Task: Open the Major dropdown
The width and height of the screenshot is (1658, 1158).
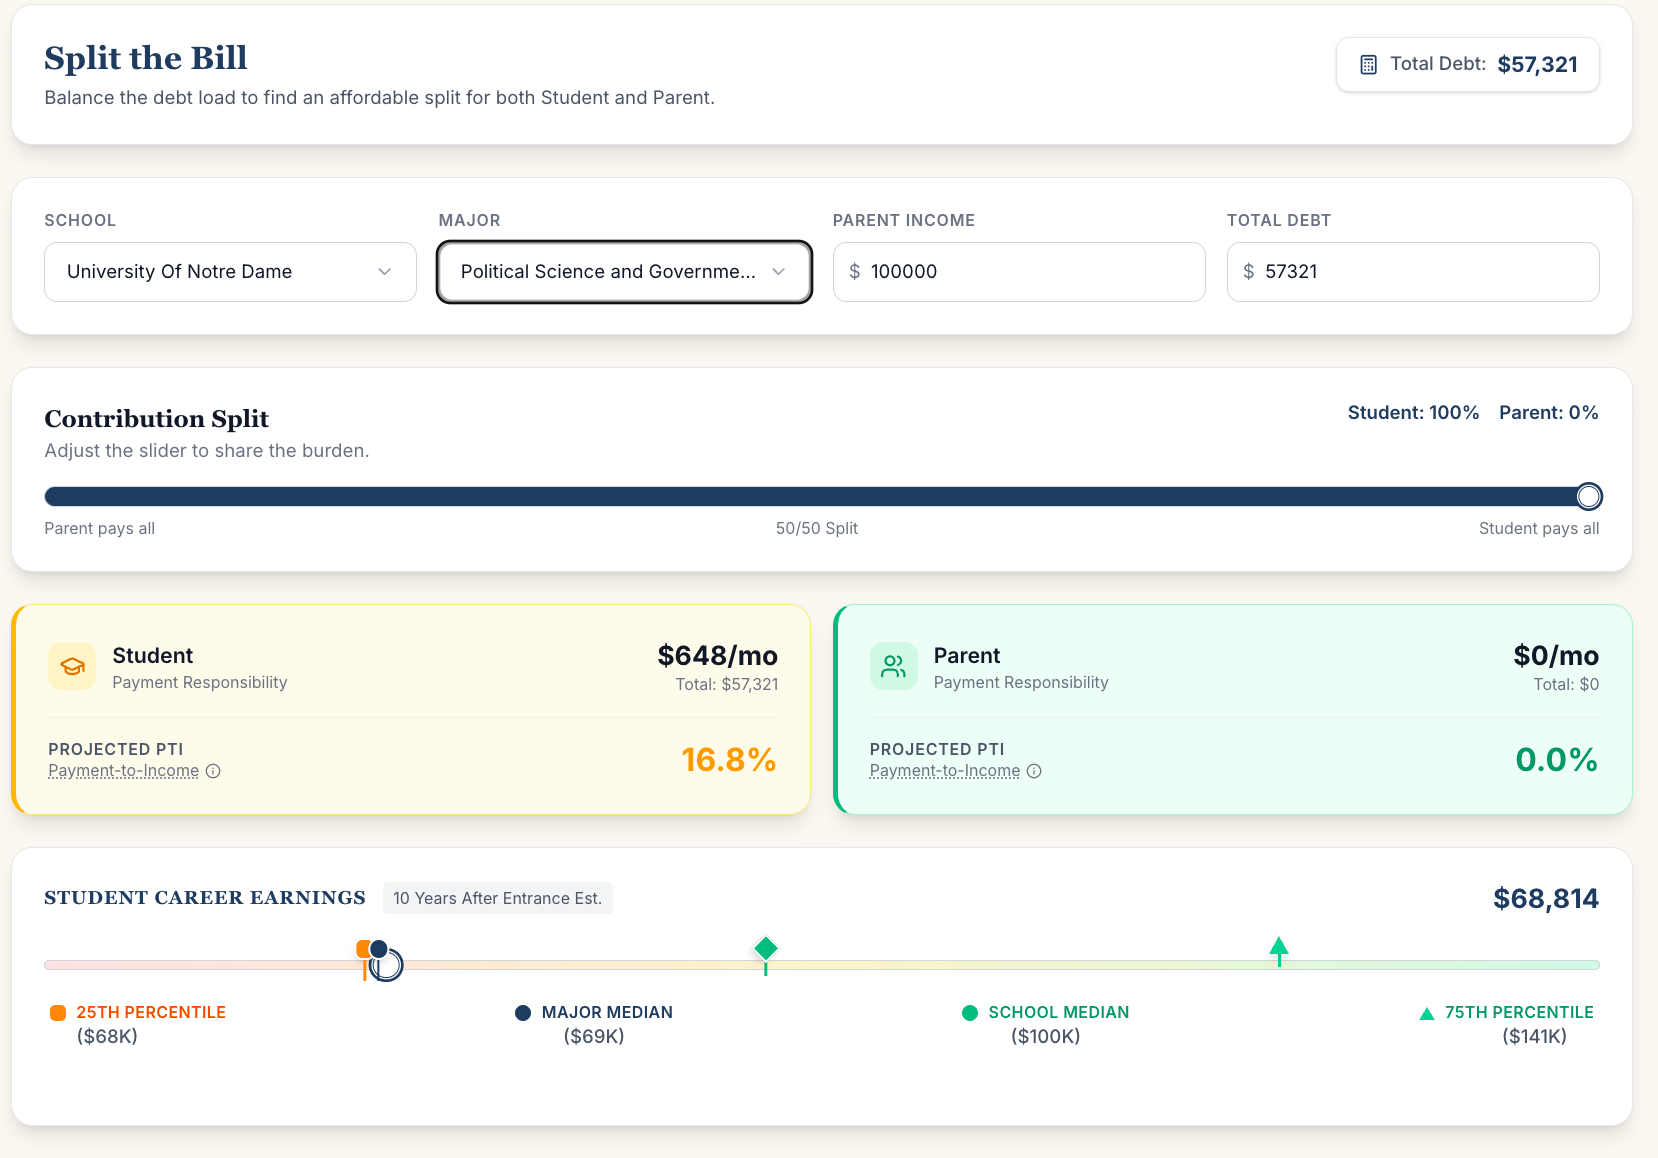Action: click(623, 272)
